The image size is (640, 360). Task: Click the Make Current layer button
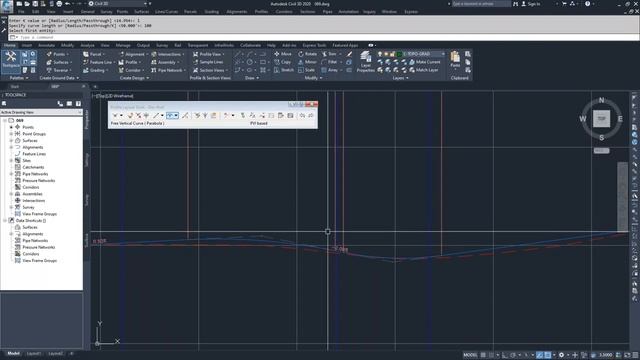(x=424, y=62)
